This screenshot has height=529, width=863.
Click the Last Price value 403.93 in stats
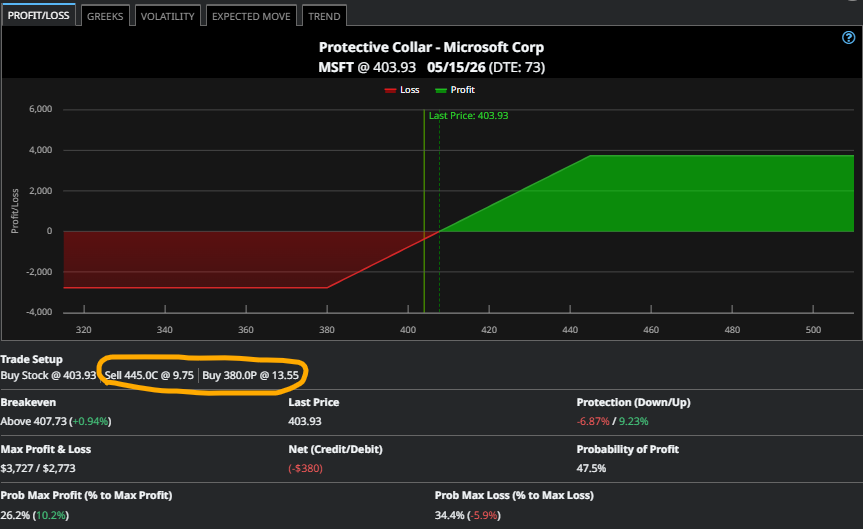pos(305,421)
